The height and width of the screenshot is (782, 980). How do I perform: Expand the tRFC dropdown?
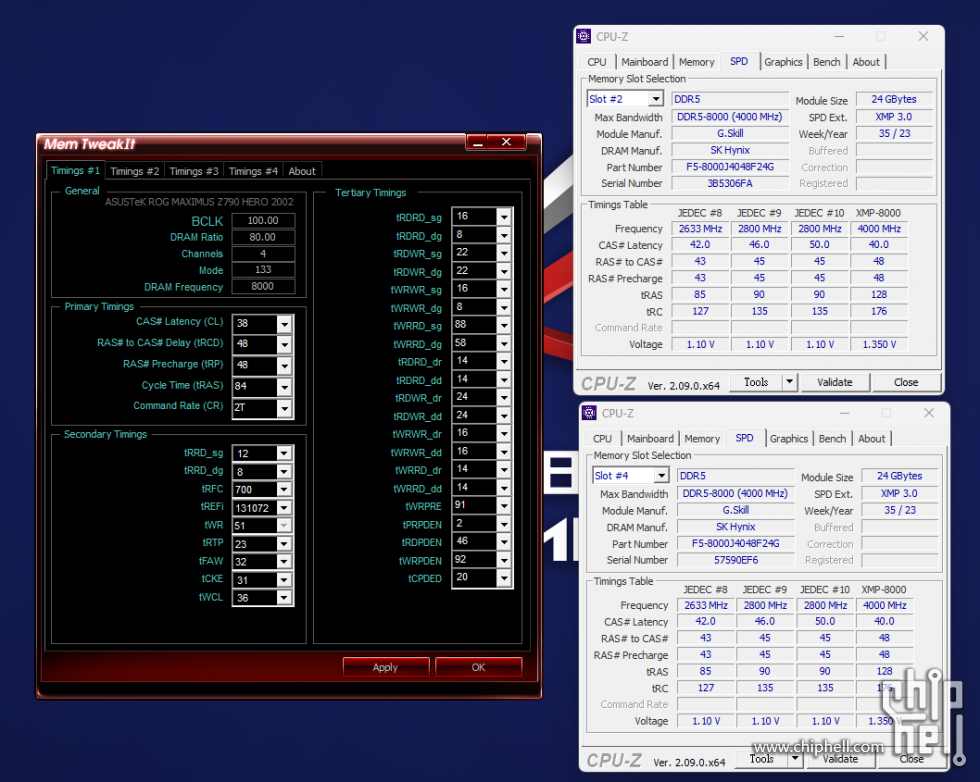284,489
